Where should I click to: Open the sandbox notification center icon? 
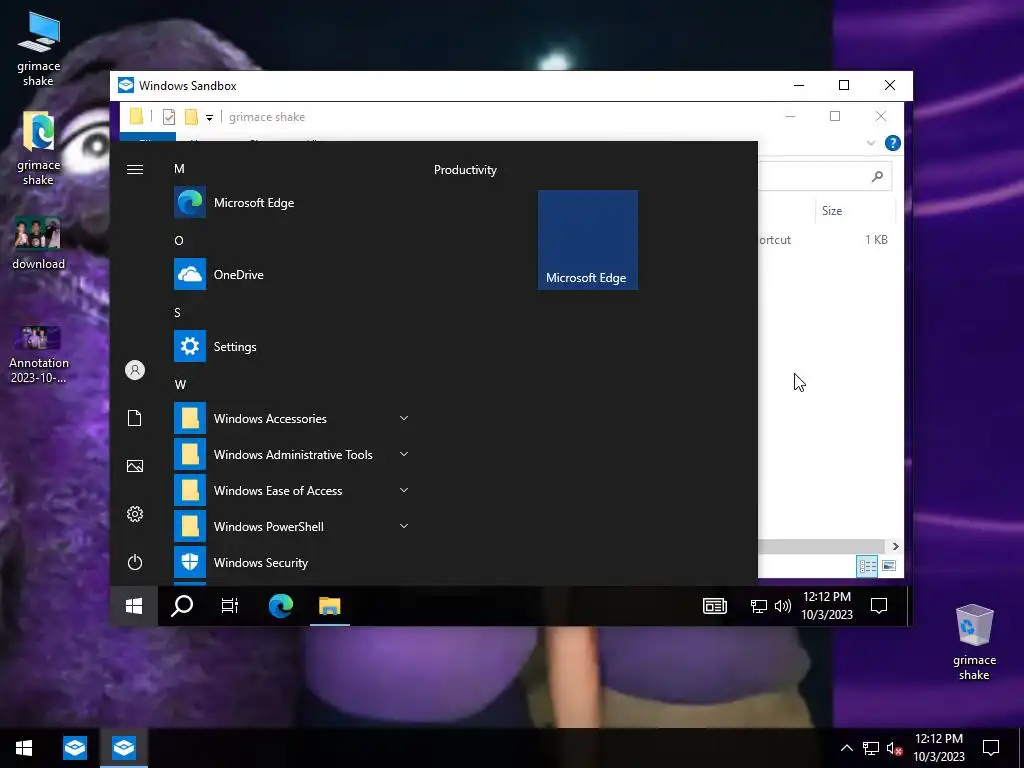coord(879,606)
